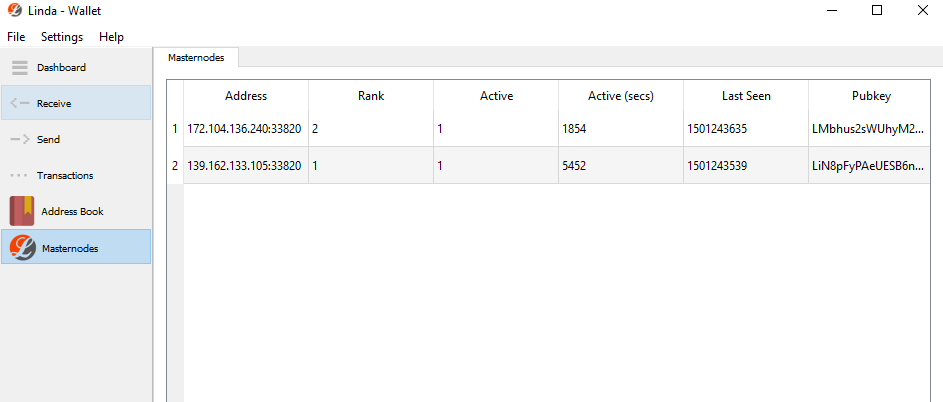Sort by the Last Seen column header

[x=746, y=96]
